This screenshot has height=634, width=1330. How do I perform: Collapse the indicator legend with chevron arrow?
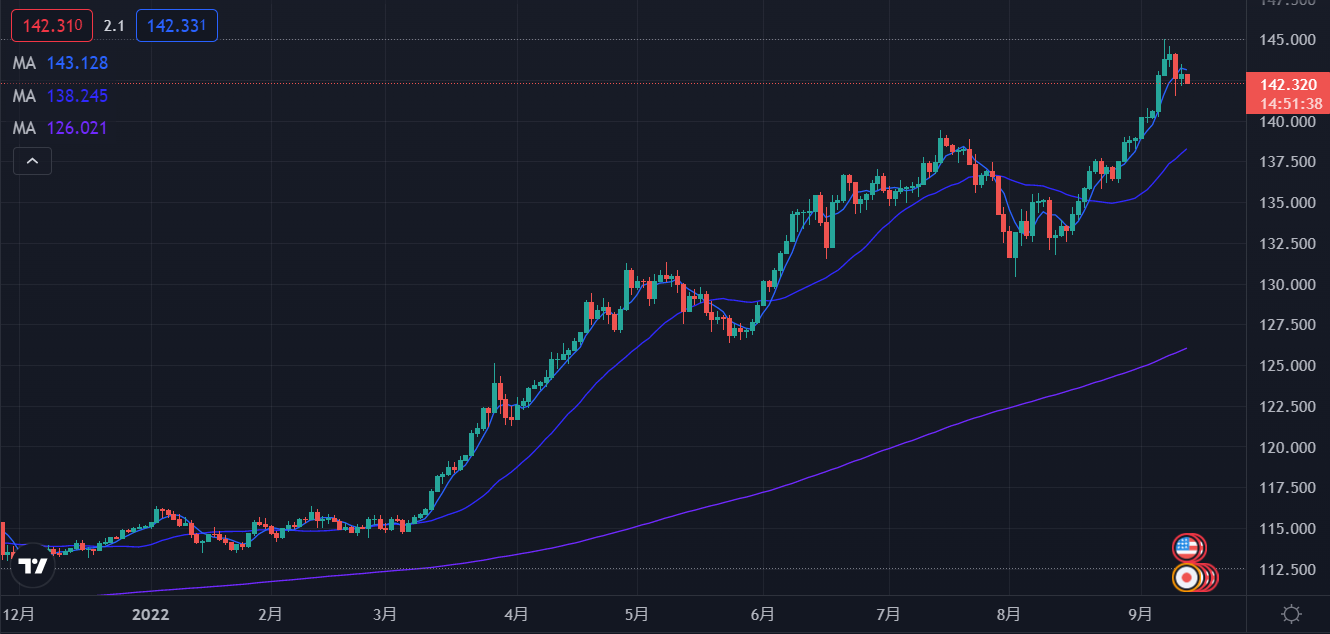[x=32, y=160]
